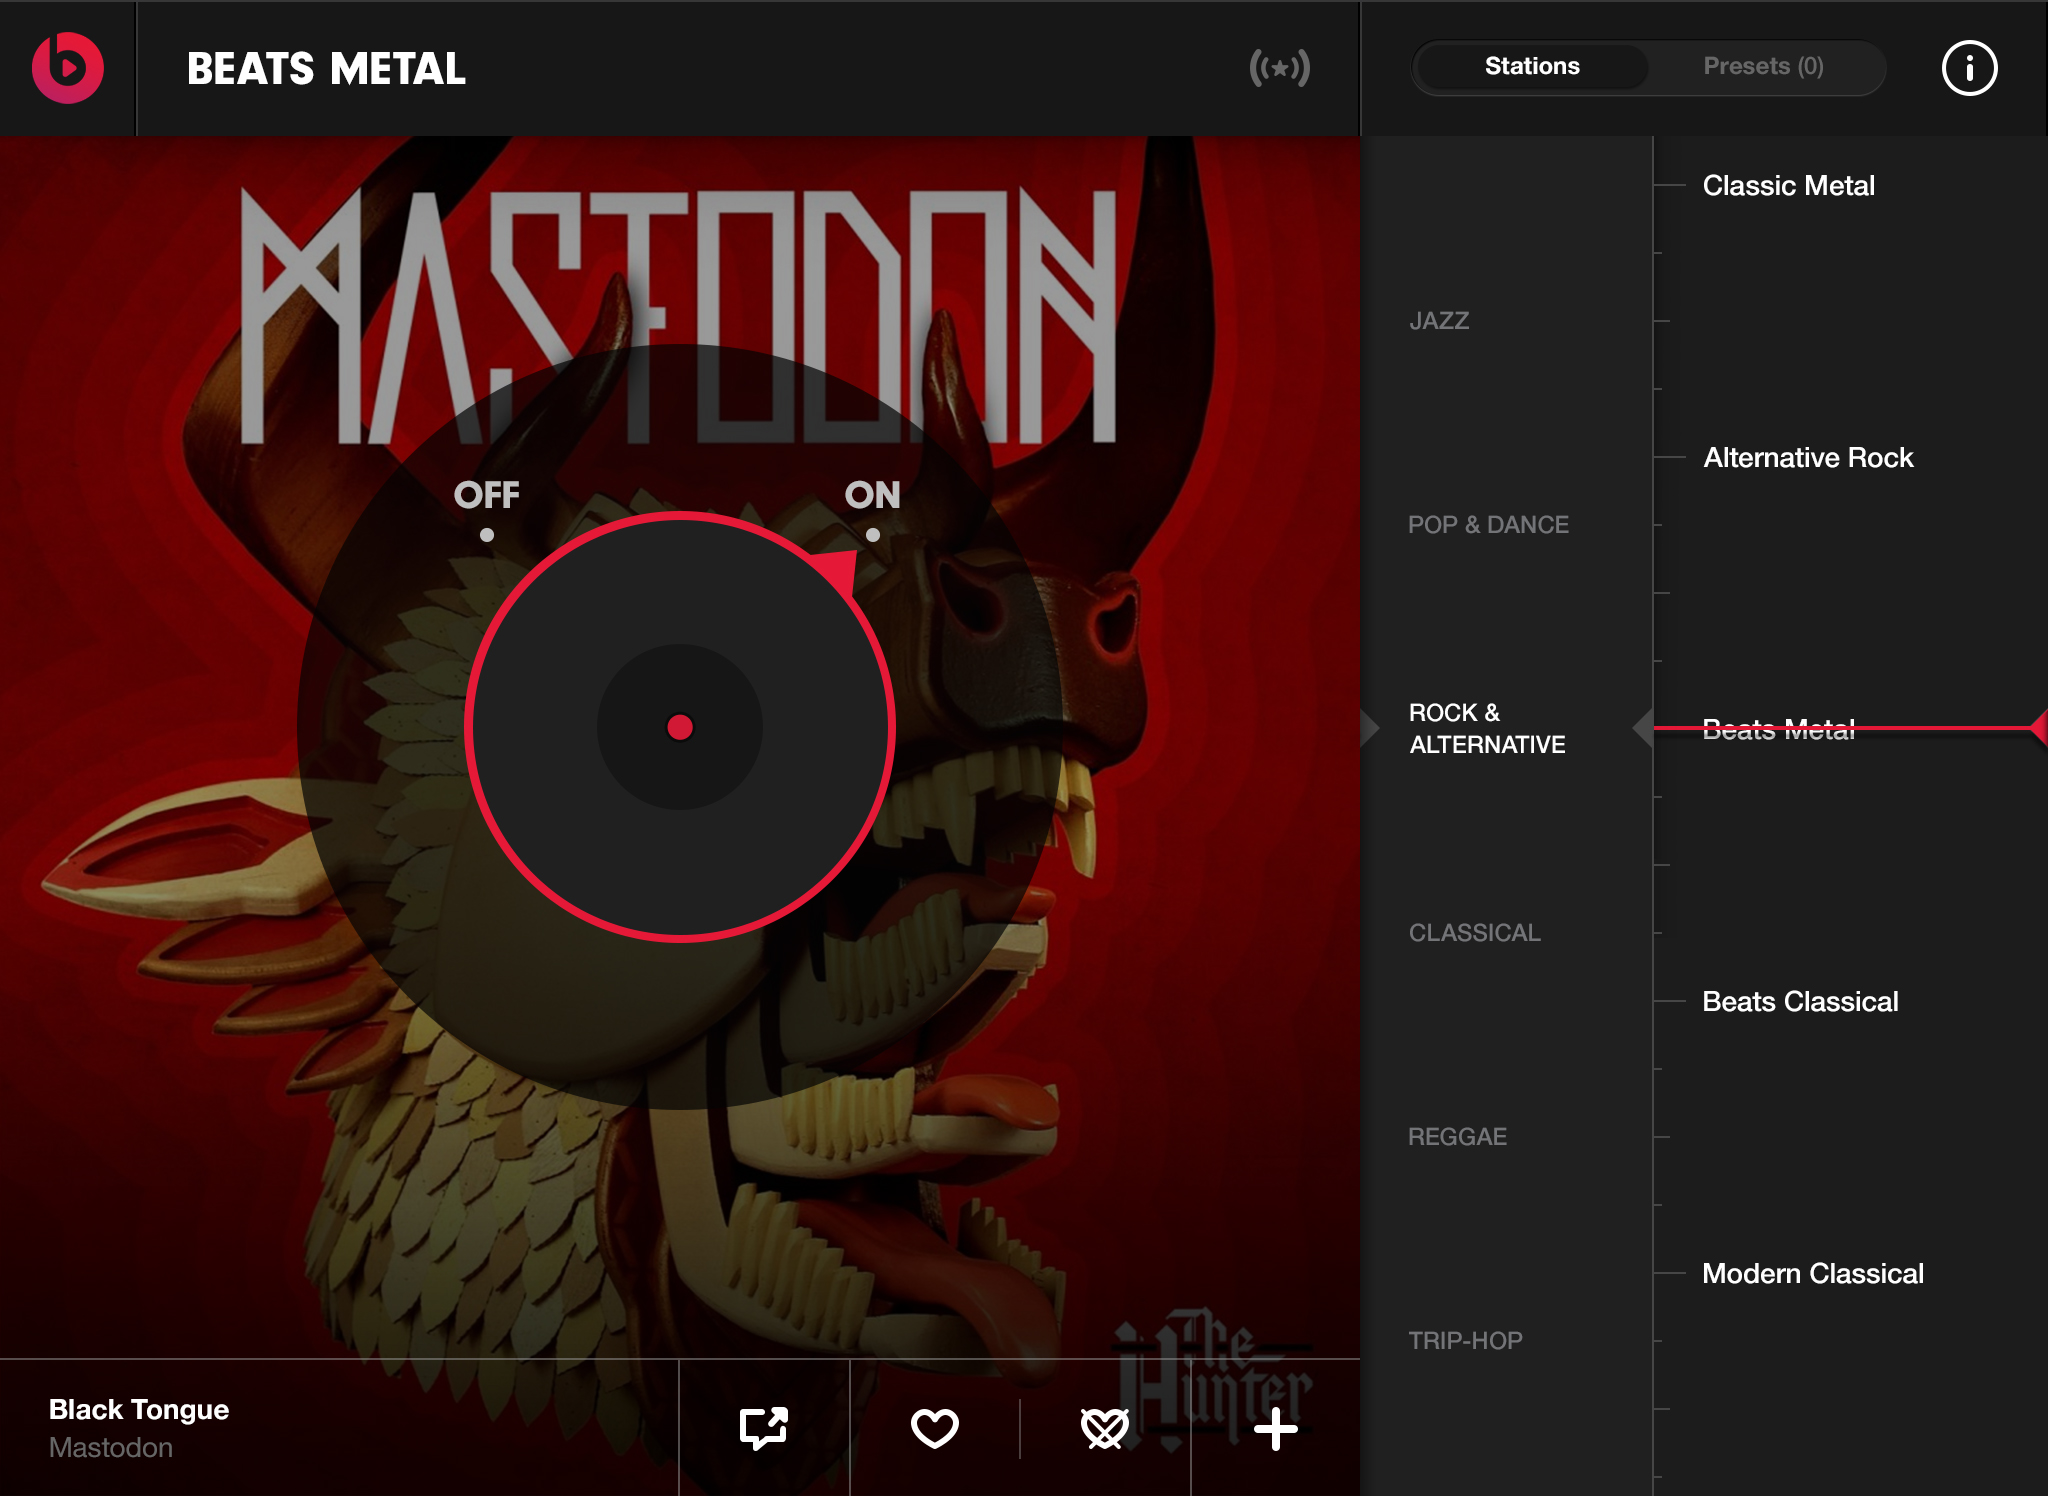
Task: Click the BEATS METAL station title
Action: point(326,69)
